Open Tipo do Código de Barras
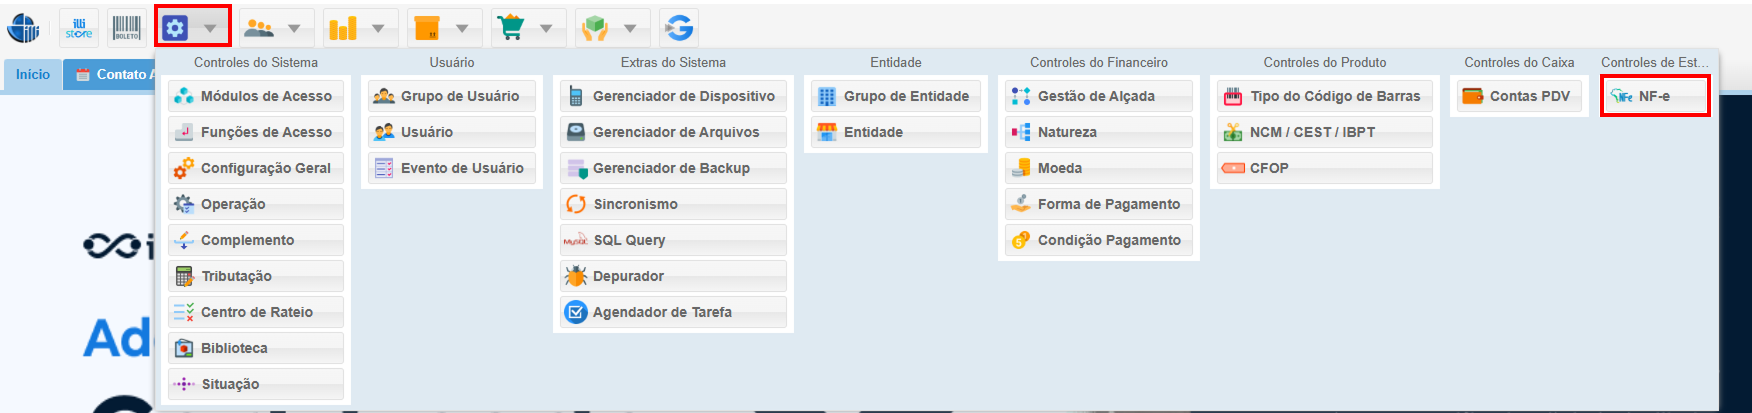 (x=1324, y=96)
